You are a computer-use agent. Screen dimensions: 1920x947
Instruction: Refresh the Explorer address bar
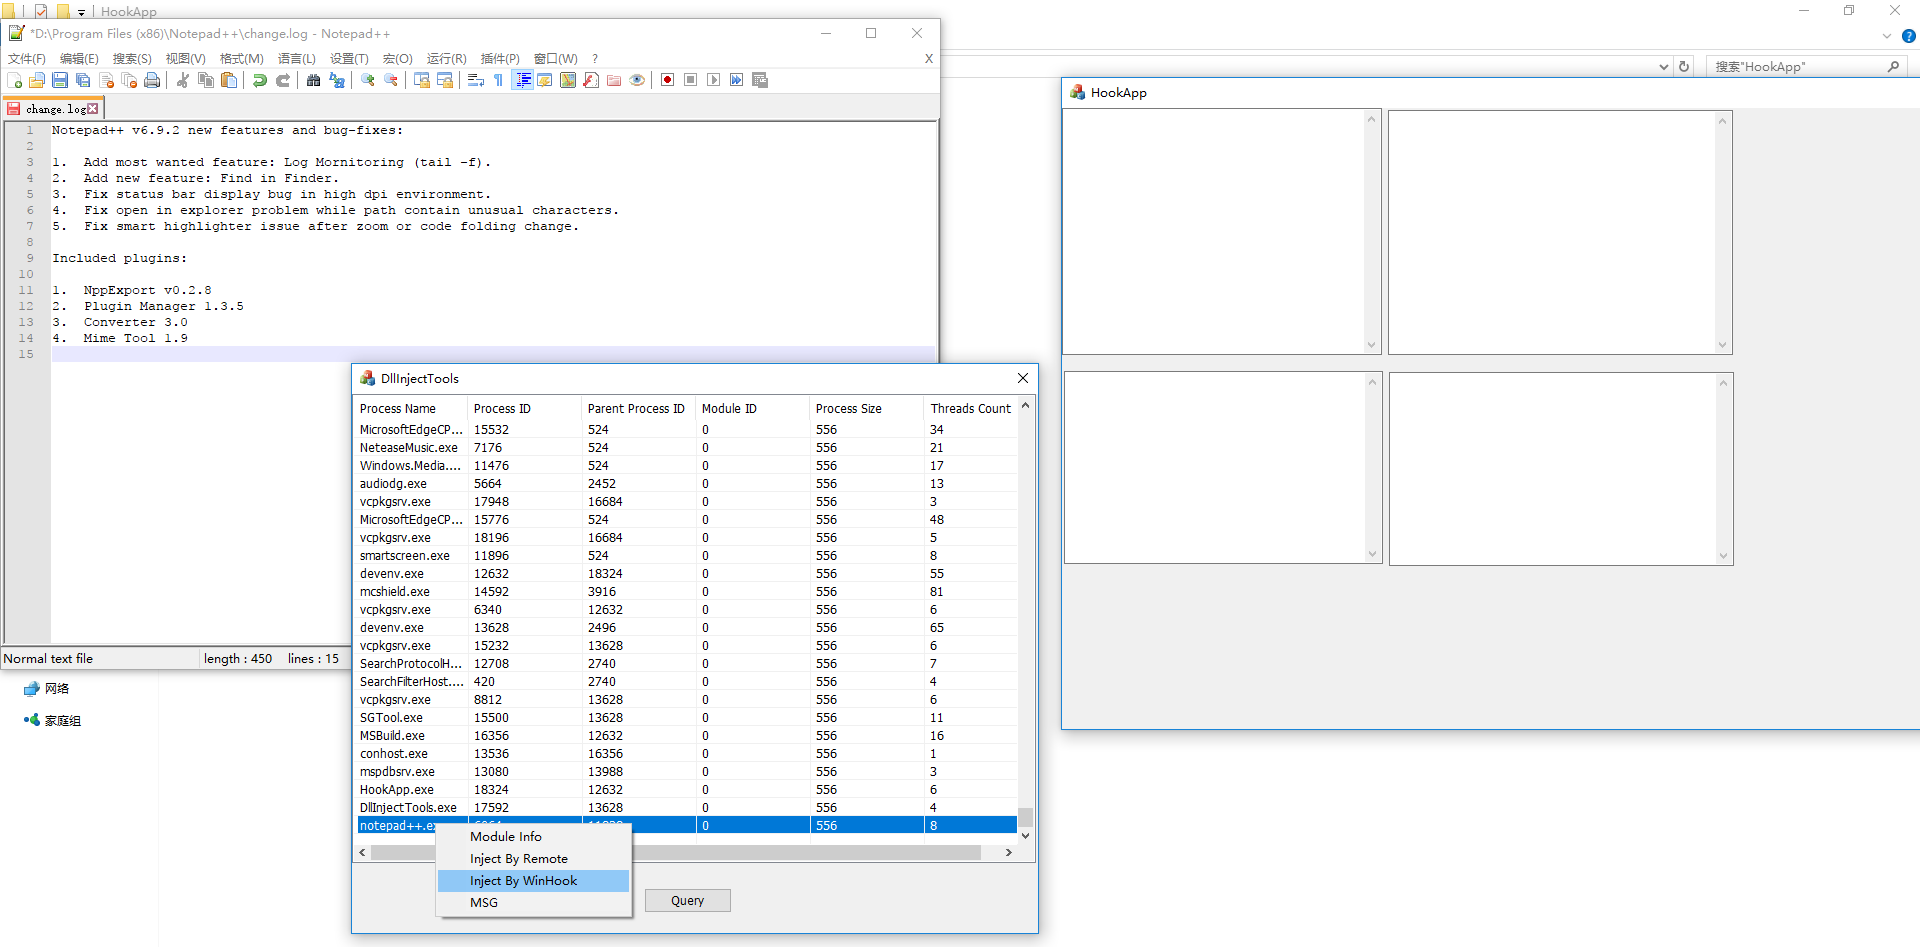(1684, 67)
